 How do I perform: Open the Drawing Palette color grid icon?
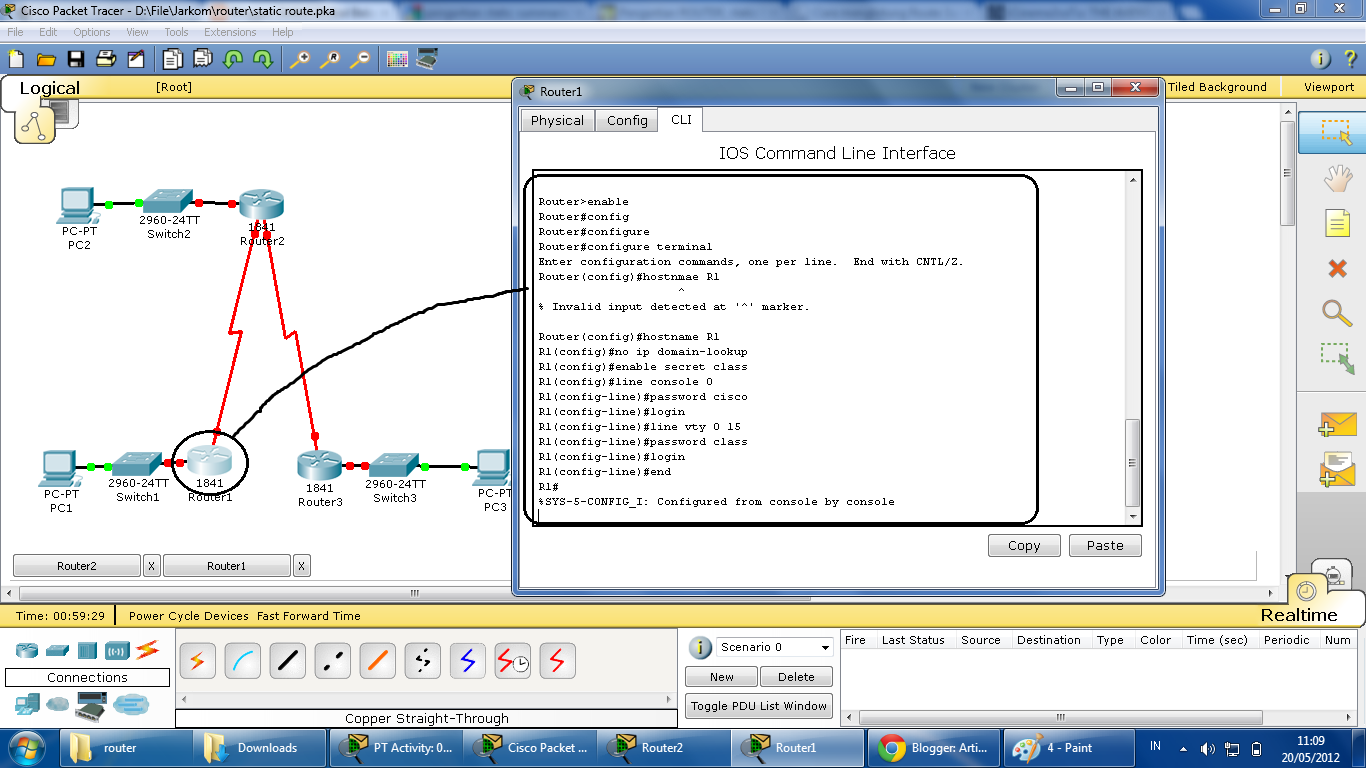coord(397,59)
